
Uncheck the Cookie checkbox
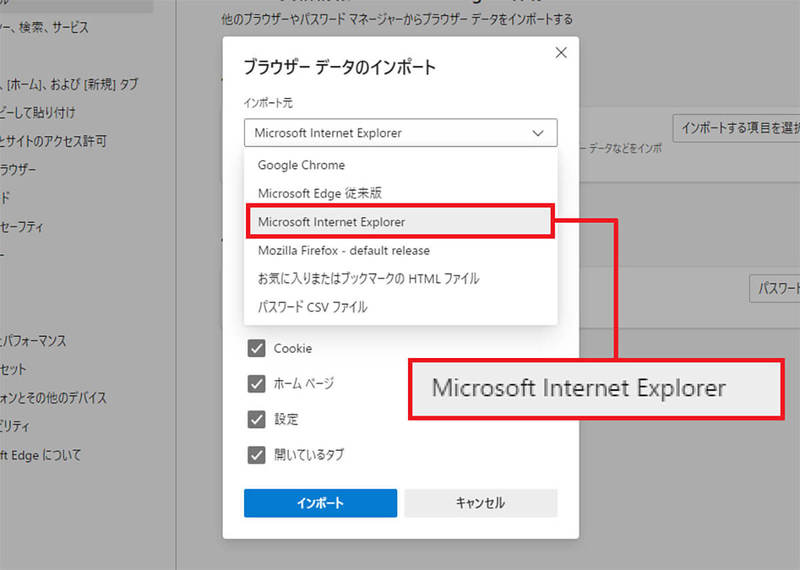pos(256,349)
